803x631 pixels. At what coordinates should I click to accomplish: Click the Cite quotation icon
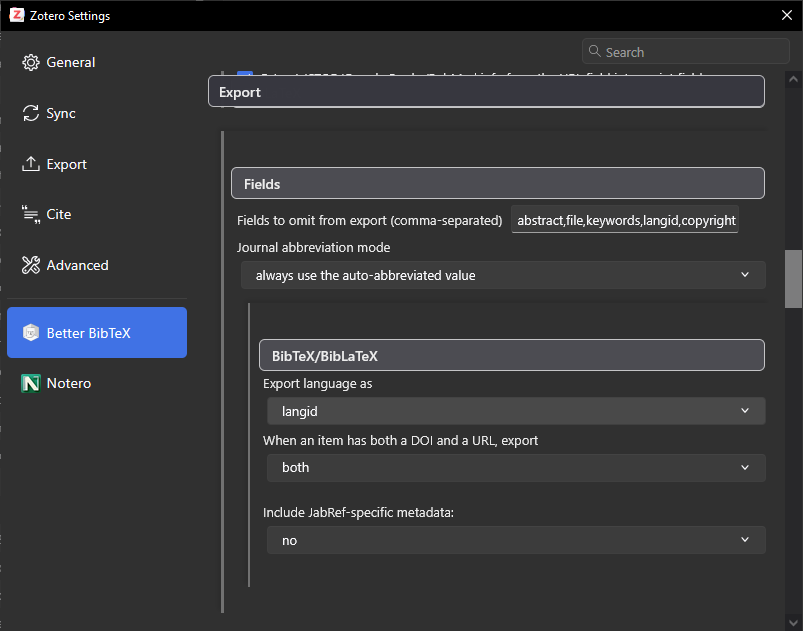coord(31,214)
